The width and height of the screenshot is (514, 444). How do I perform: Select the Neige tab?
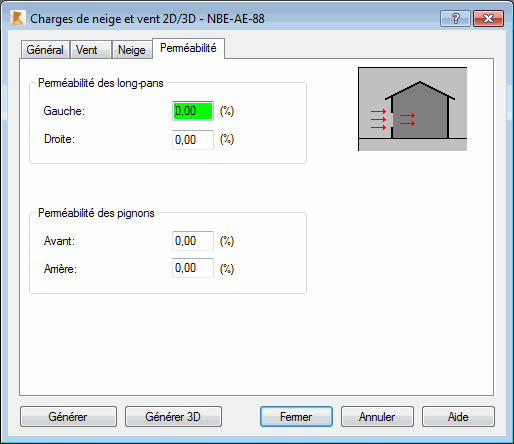point(132,50)
